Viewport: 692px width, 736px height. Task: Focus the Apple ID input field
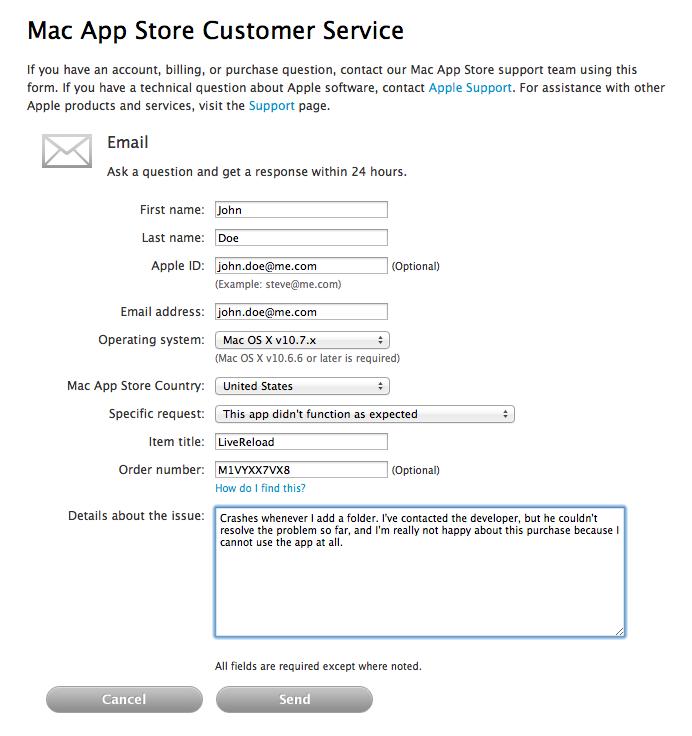click(x=301, y=266)
